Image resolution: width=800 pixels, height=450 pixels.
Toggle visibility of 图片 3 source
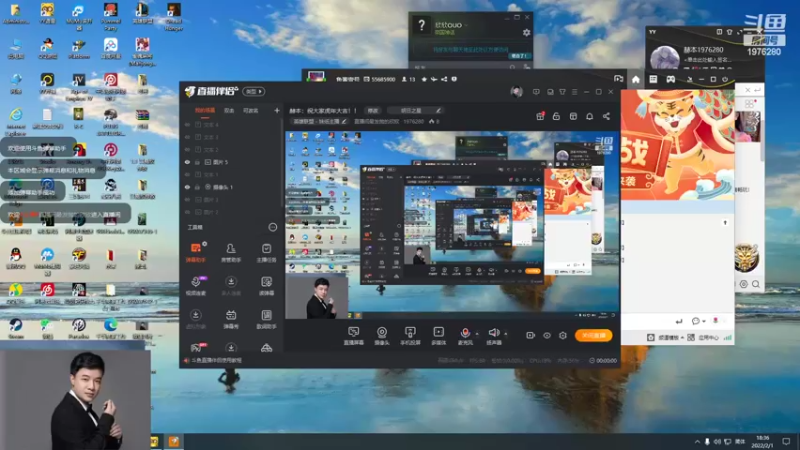point(187,199)
